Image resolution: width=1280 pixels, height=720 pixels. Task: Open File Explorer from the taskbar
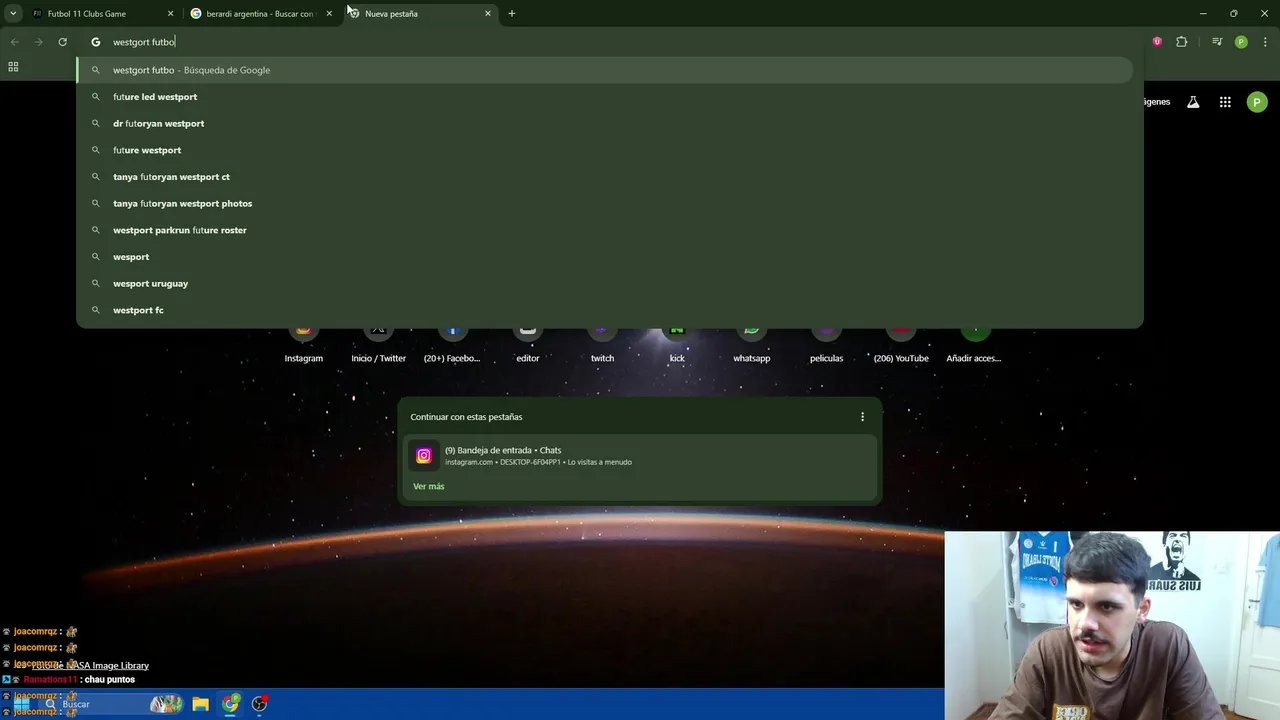pyautogui.click(x=200, y=704)
